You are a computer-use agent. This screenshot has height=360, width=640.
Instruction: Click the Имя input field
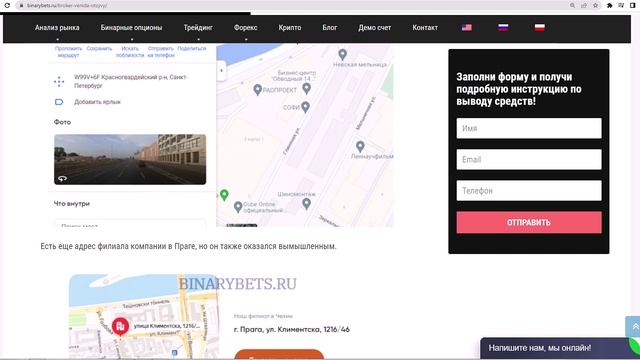[x=529, y=128]
